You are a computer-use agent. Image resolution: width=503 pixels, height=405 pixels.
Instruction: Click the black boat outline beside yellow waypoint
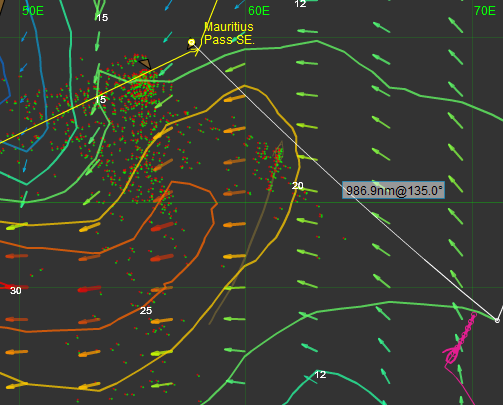190,46
